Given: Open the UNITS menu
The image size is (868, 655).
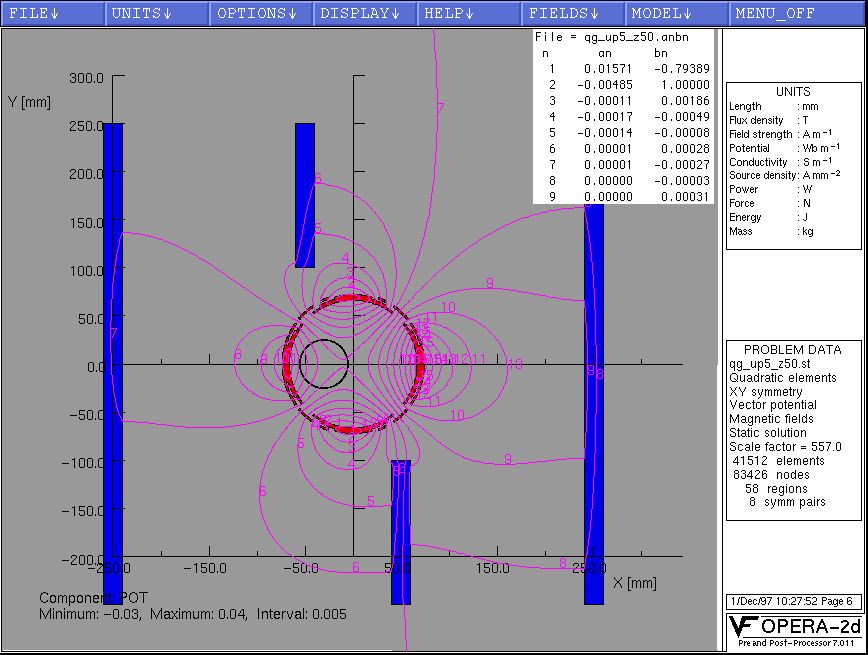Looking at the screenshot, I should click(157, 13).
